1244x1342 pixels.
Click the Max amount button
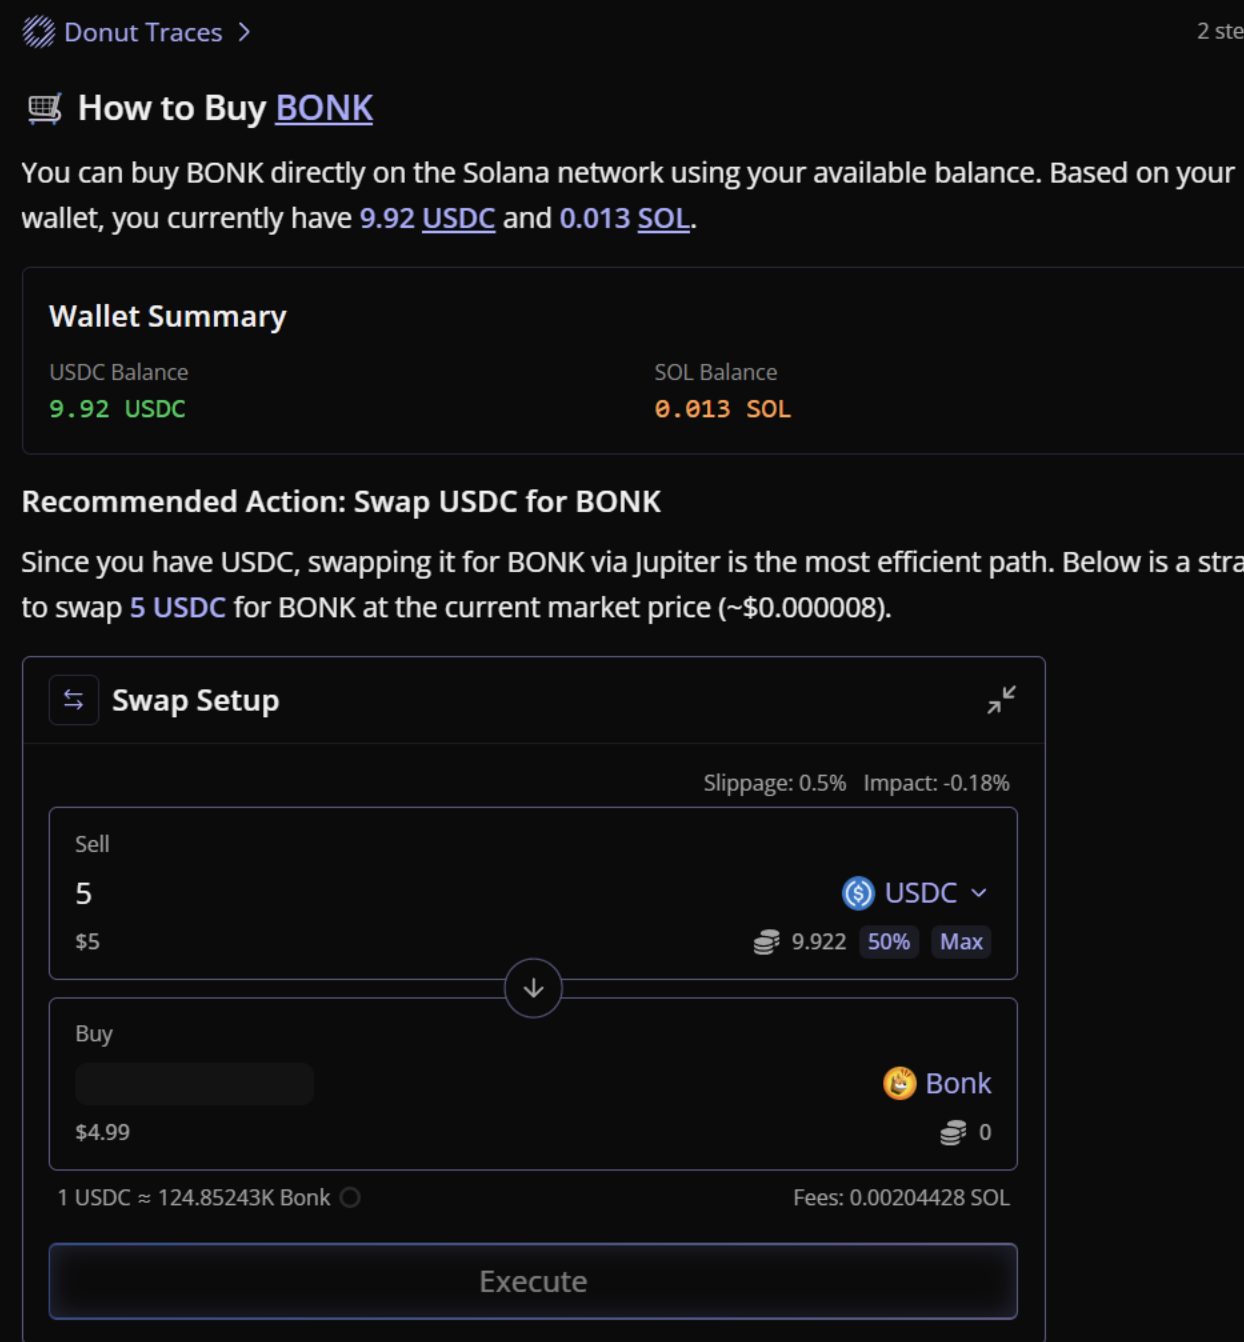961,942
